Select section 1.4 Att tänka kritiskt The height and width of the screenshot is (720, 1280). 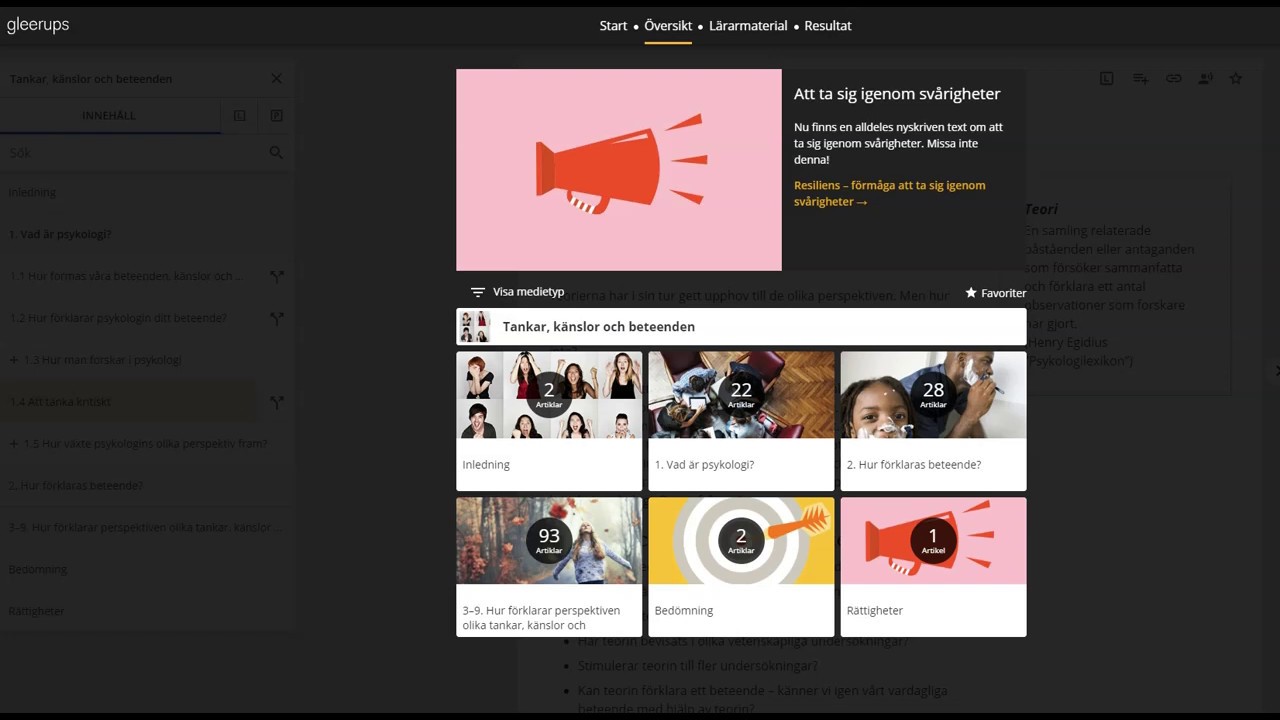(x=60, y=402)
